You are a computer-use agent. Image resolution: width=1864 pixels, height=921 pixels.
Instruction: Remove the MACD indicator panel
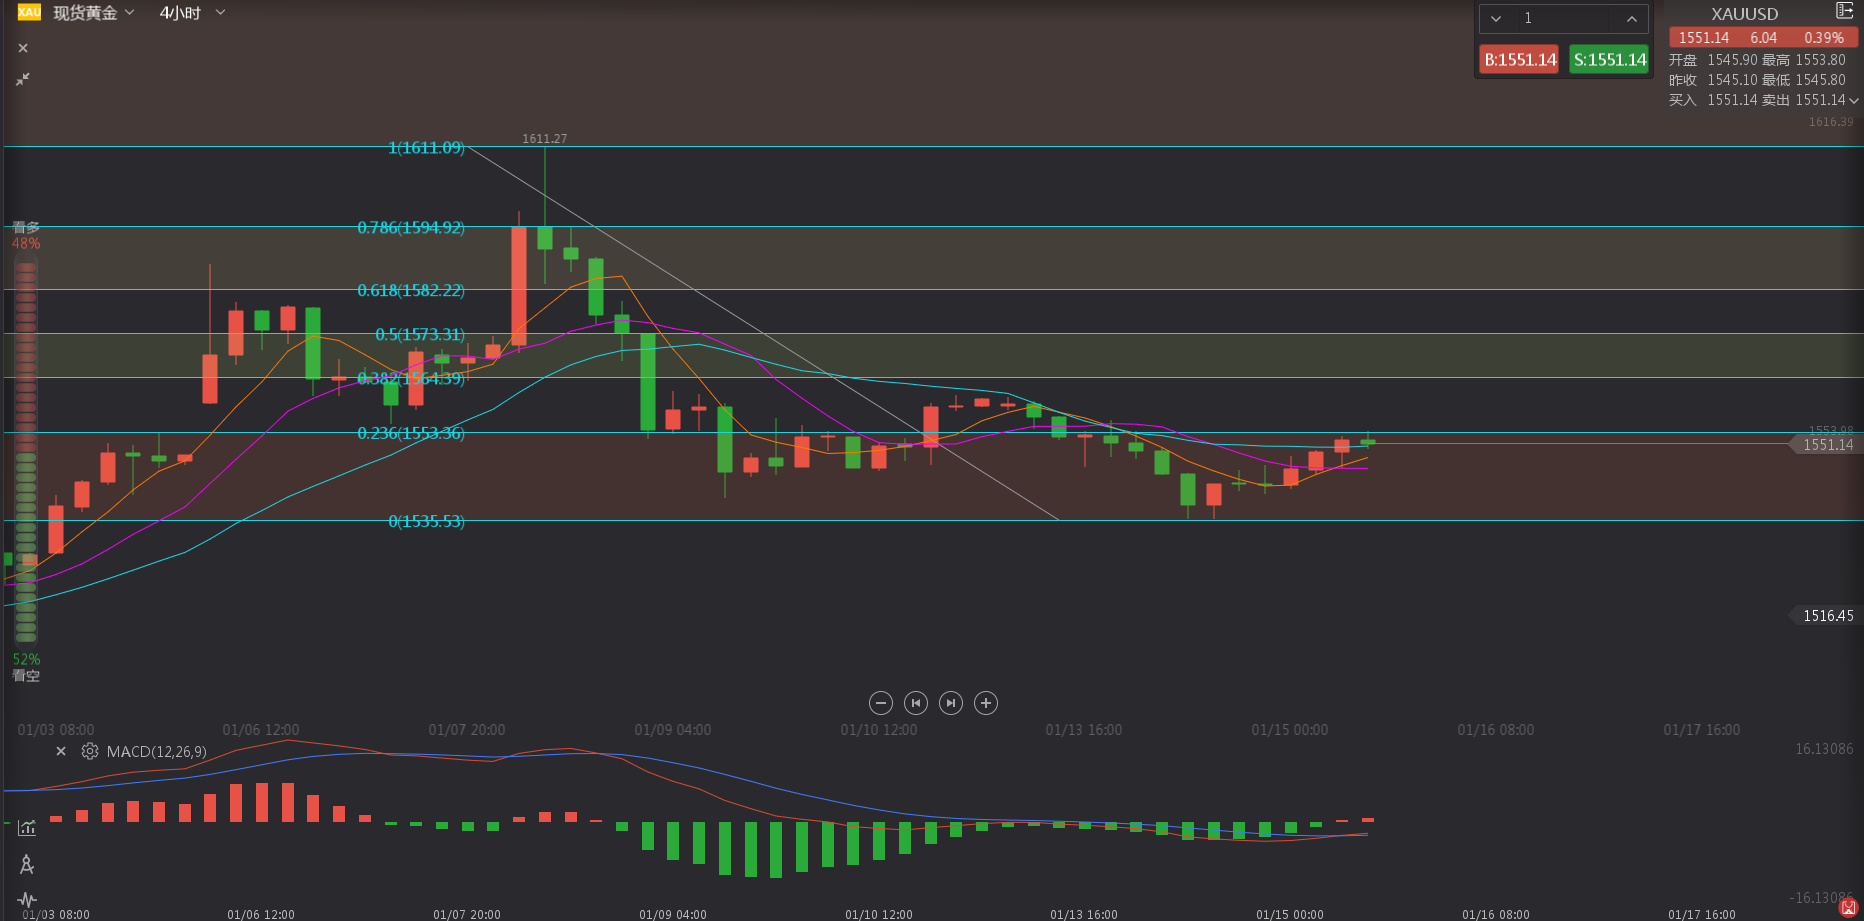click(61, 751)
